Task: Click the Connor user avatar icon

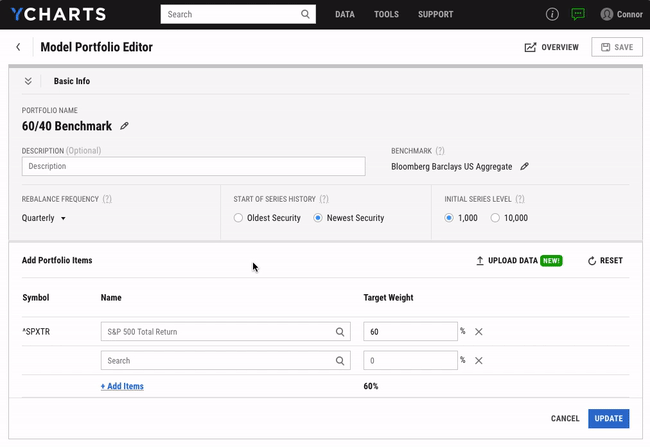Action: point(606,14)
